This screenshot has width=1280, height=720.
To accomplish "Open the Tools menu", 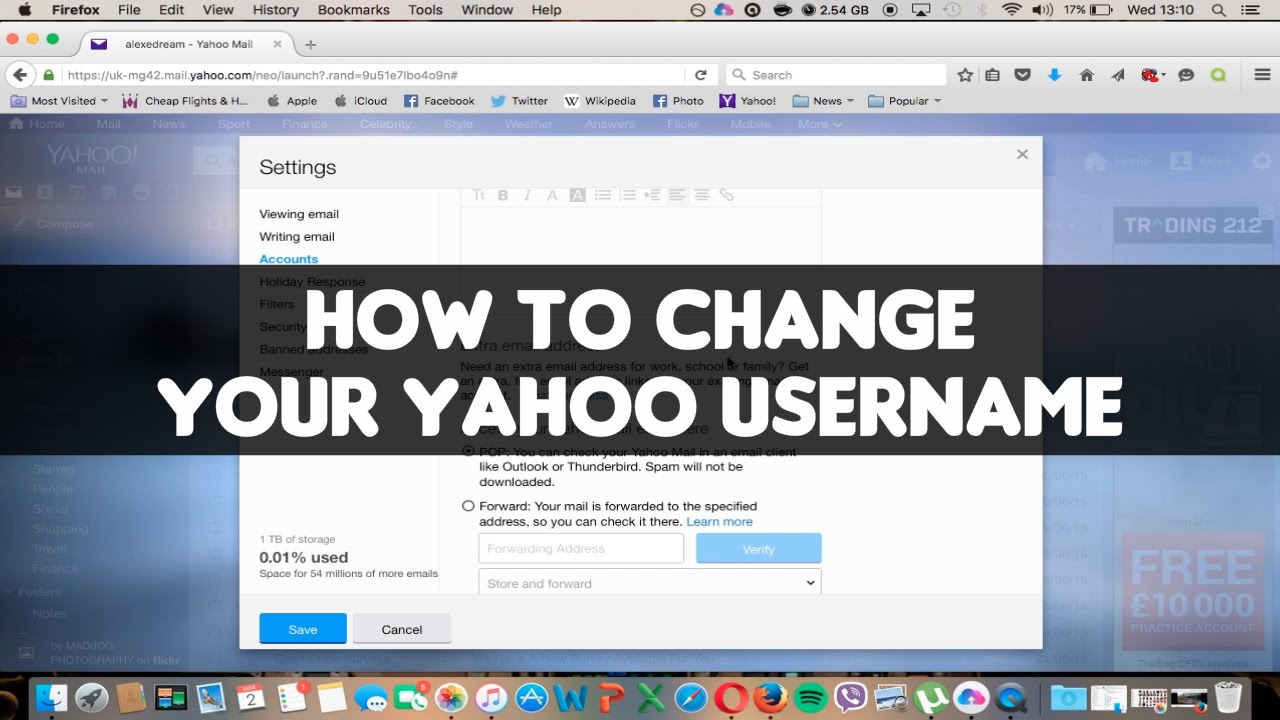I will [425, 10].
